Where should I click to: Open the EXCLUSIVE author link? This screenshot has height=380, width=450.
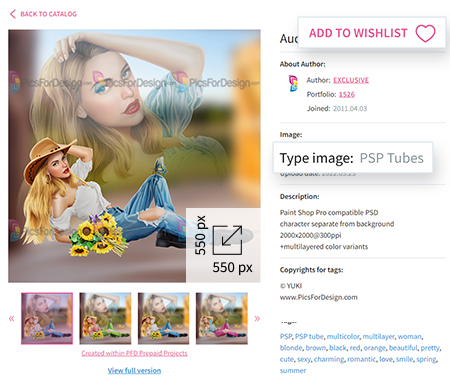click(351, 80)
